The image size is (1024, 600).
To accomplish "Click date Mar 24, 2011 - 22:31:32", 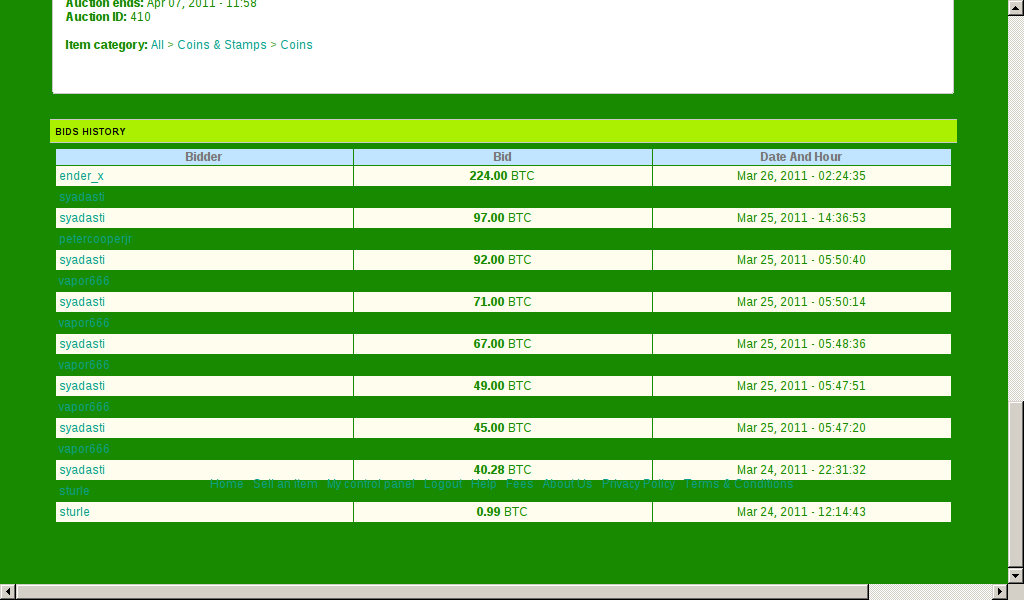I will coord(801,470).
